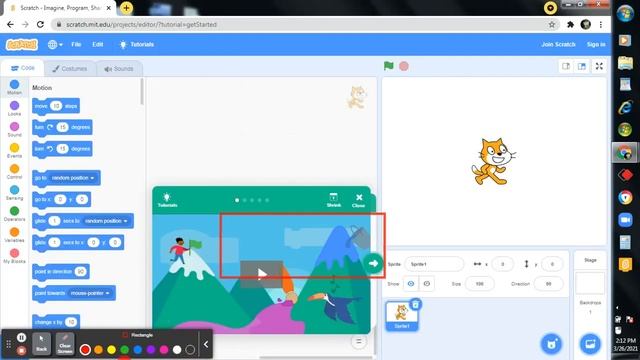The width and height of the screenshot is (640, 360).
Task: Click the sprite Size field
Action: [x=479, y=284]
